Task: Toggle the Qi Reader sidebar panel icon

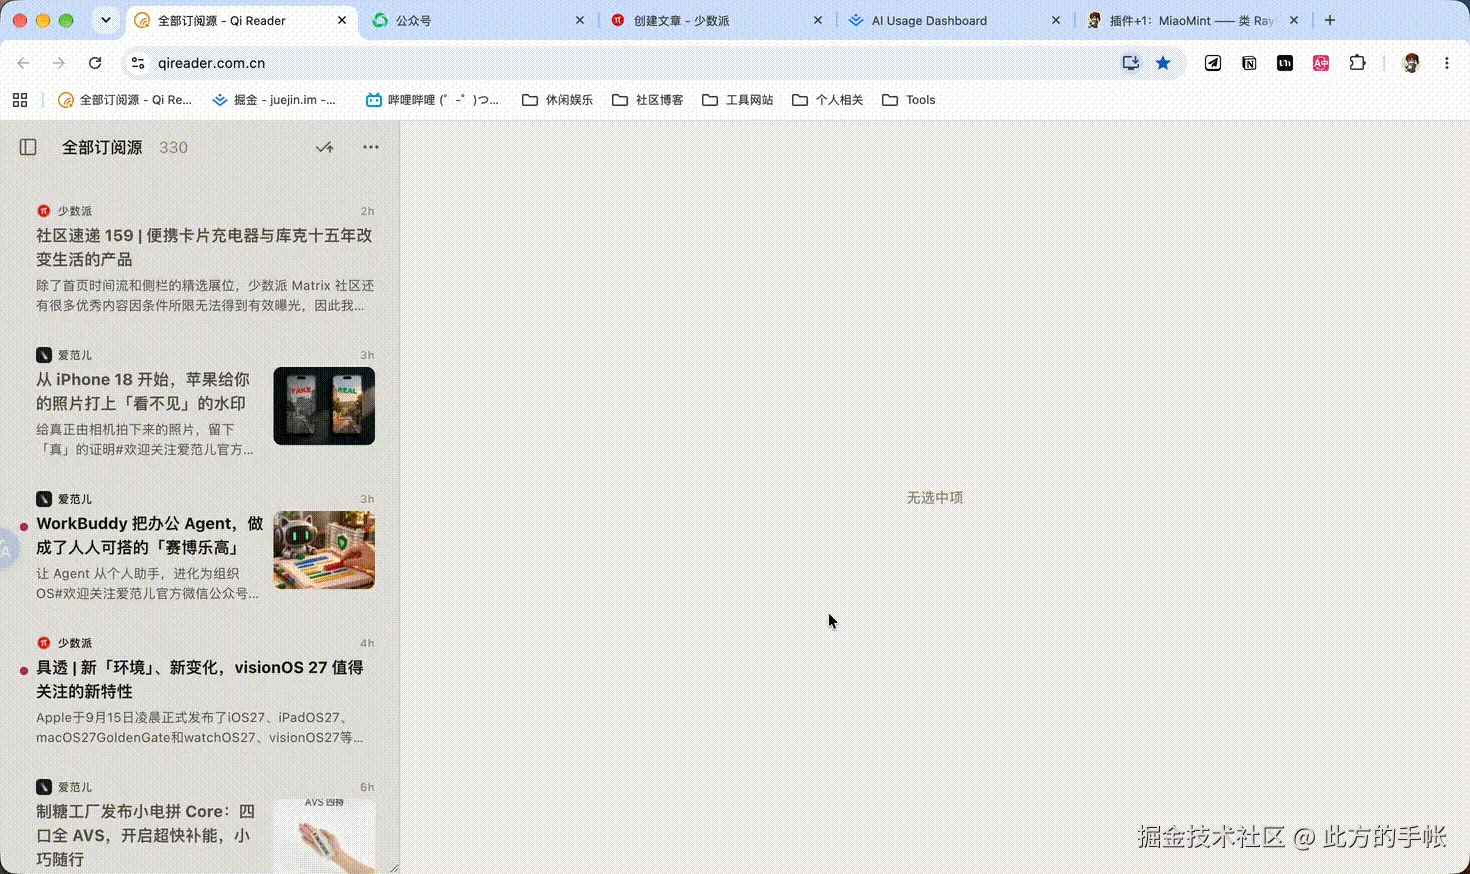Action: coord(28,147)
